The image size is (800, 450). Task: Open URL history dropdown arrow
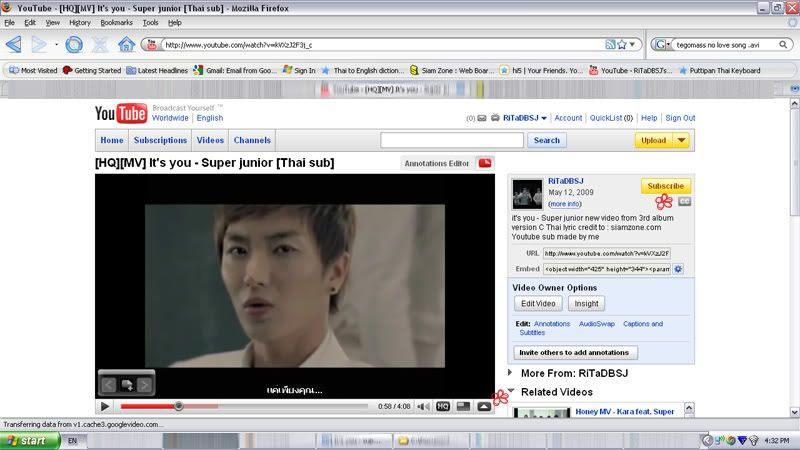[632, 45]
